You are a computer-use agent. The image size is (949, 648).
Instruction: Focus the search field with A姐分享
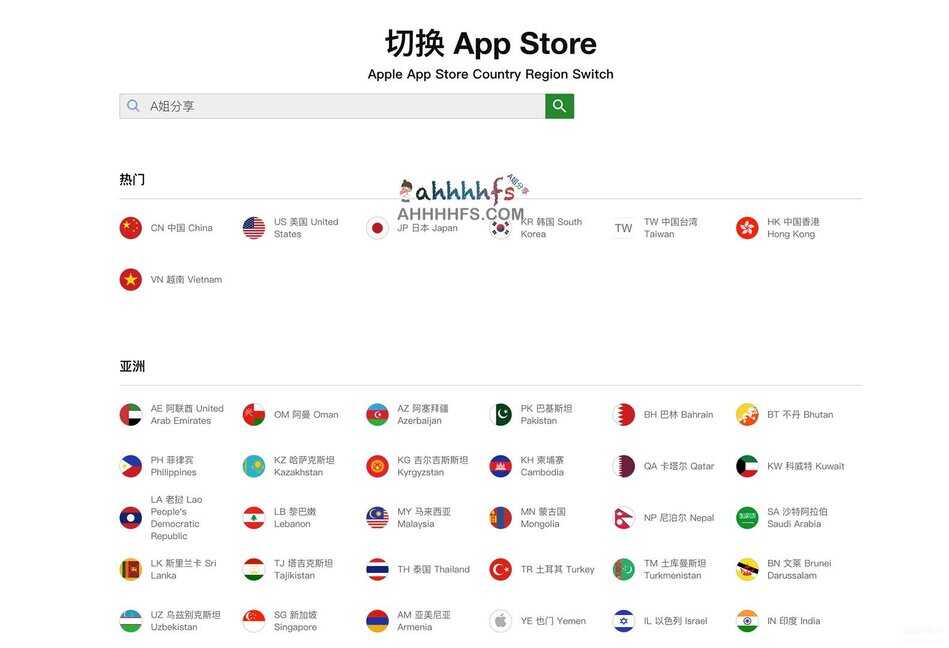332,106
